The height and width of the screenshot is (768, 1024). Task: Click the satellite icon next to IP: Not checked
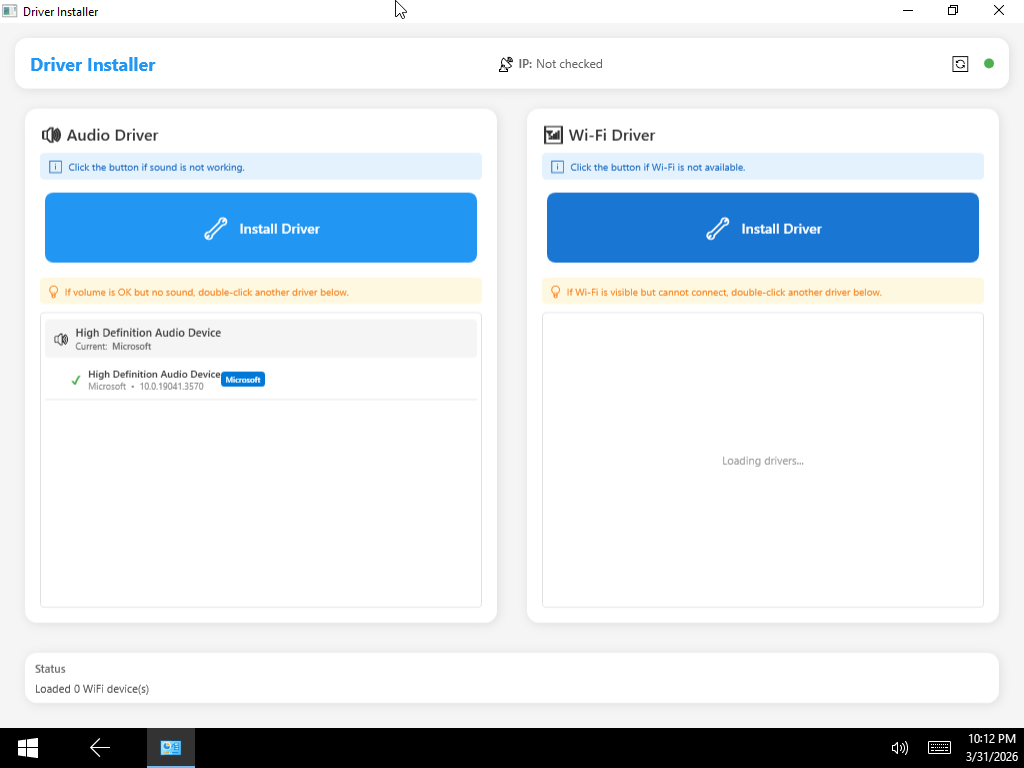coord(505,63)
